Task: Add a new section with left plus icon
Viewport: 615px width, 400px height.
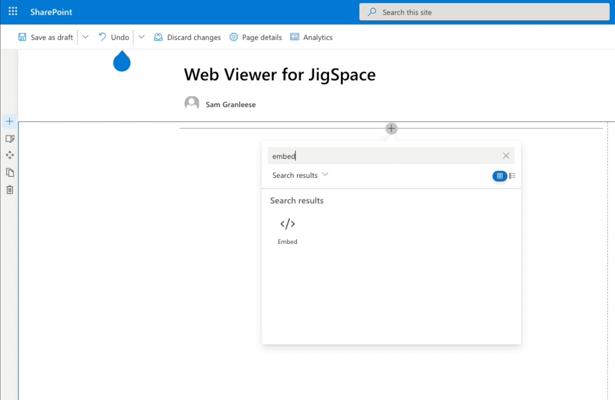Action: tap(10, 121)
